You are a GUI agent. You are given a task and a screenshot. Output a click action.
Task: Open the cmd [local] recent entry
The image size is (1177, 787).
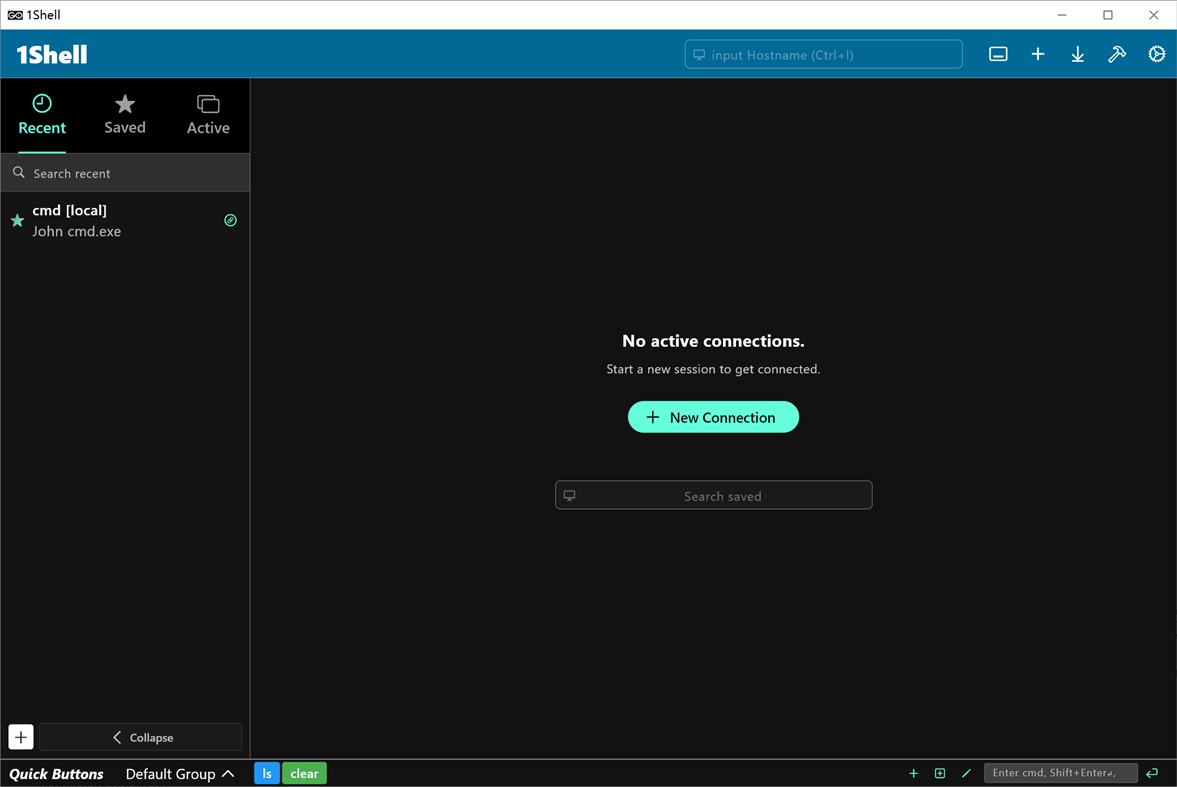125,221
